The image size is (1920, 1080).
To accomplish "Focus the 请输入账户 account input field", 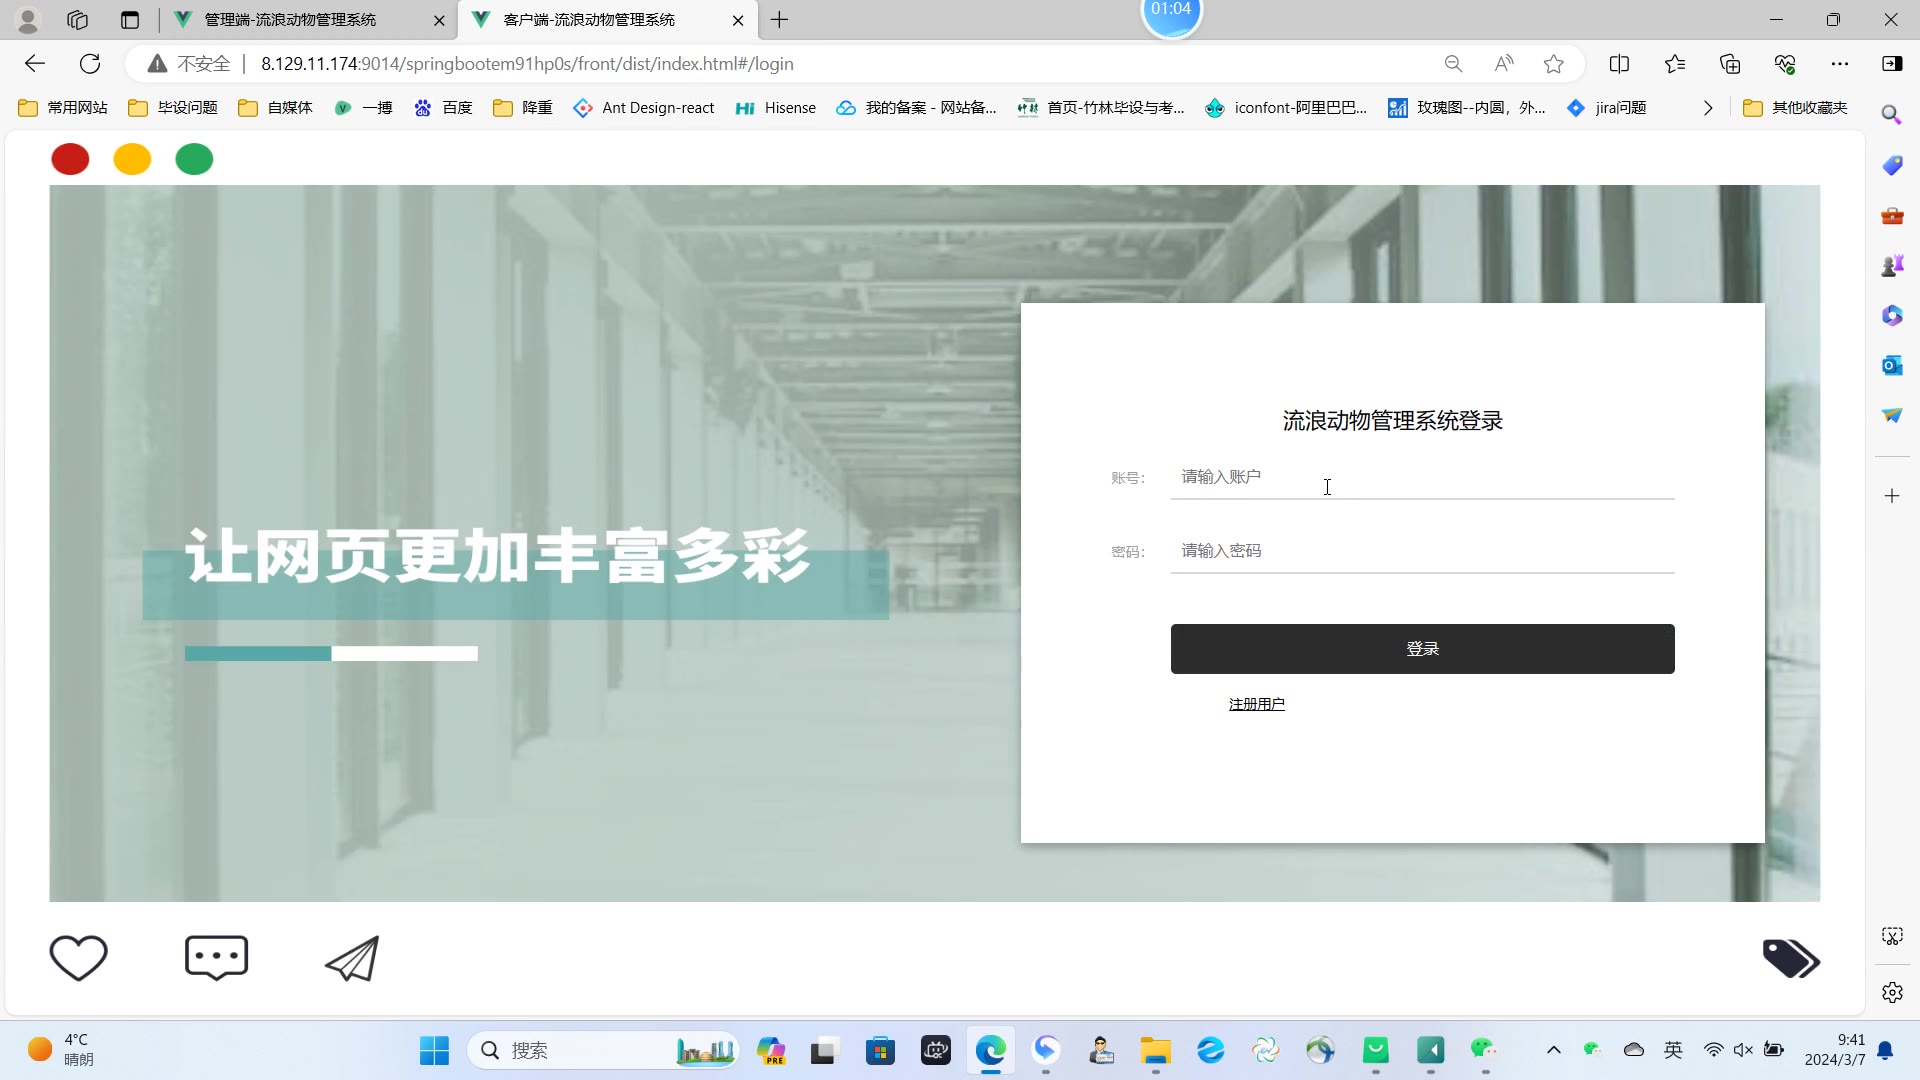I will point(1422,477).
